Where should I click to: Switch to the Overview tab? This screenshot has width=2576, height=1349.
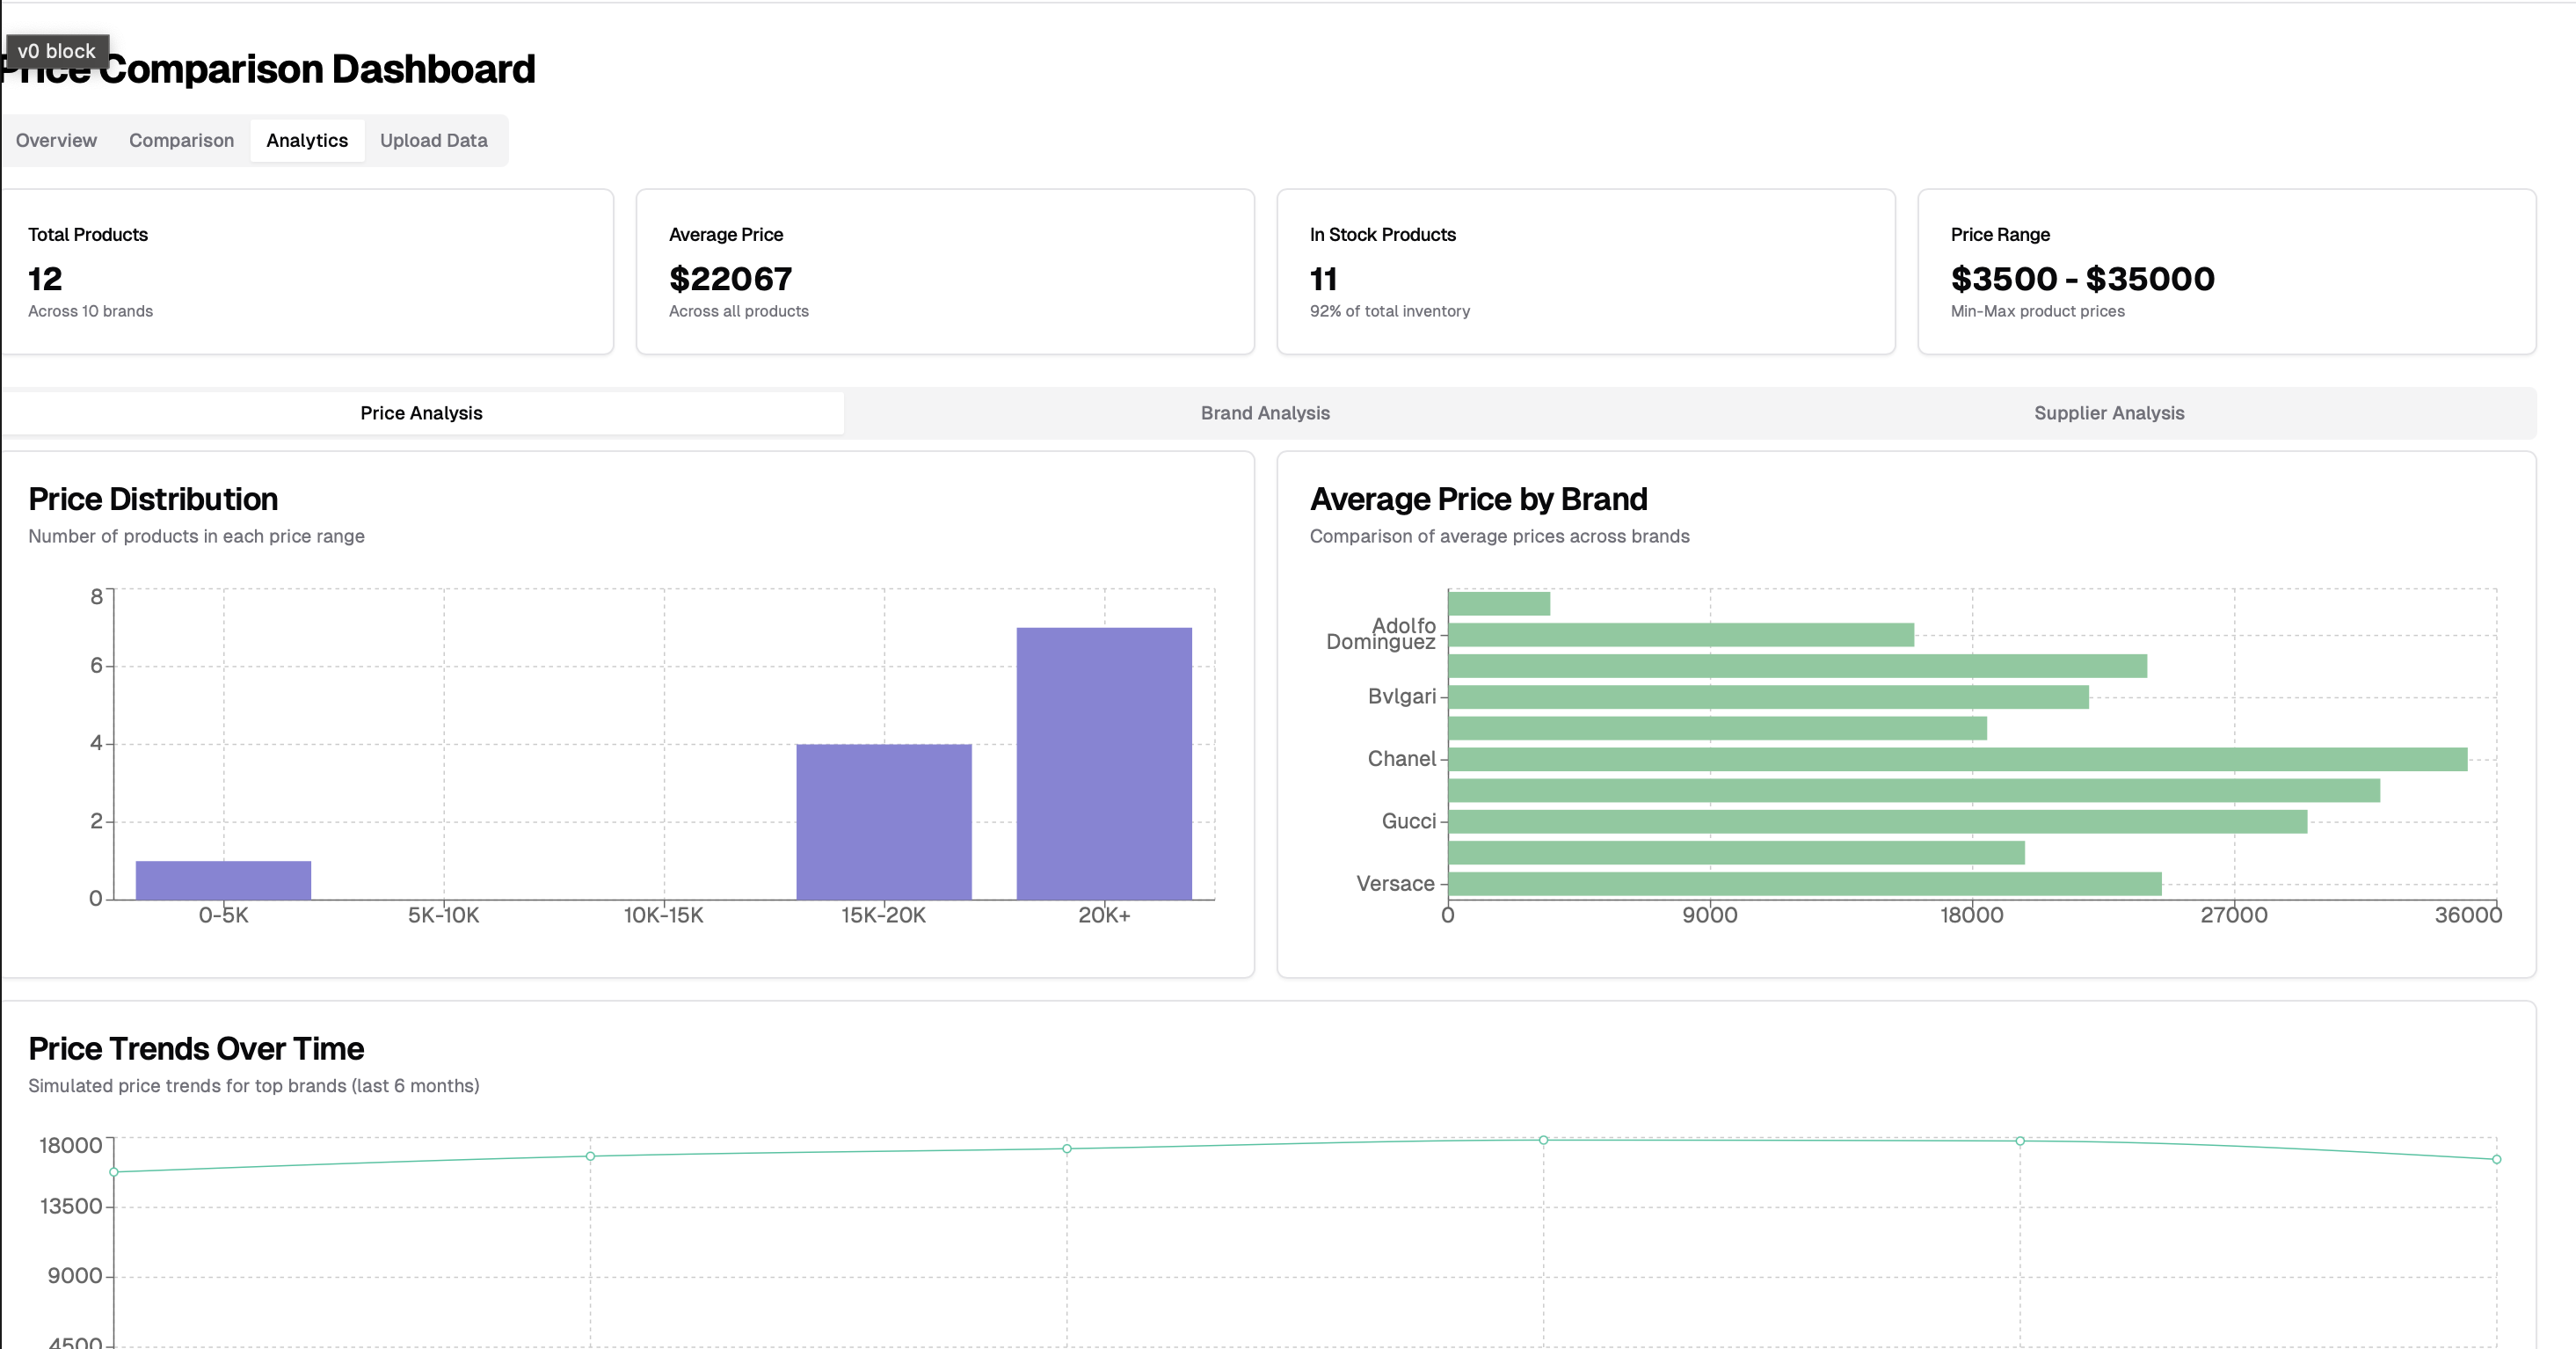[x=56, y=140]
